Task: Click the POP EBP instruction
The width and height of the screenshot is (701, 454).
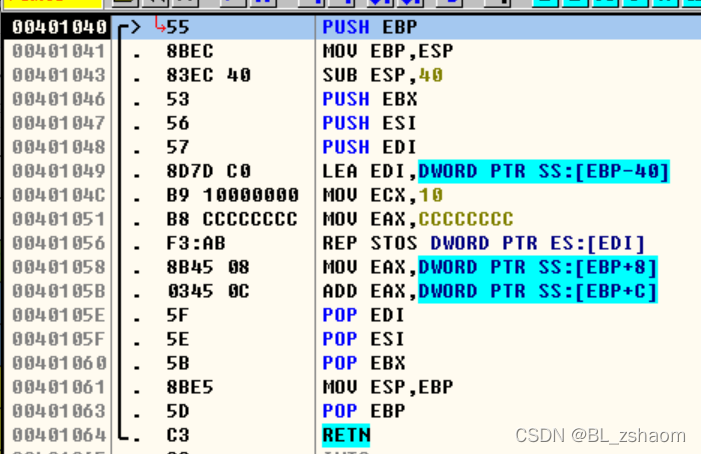Action: [363, 412]
